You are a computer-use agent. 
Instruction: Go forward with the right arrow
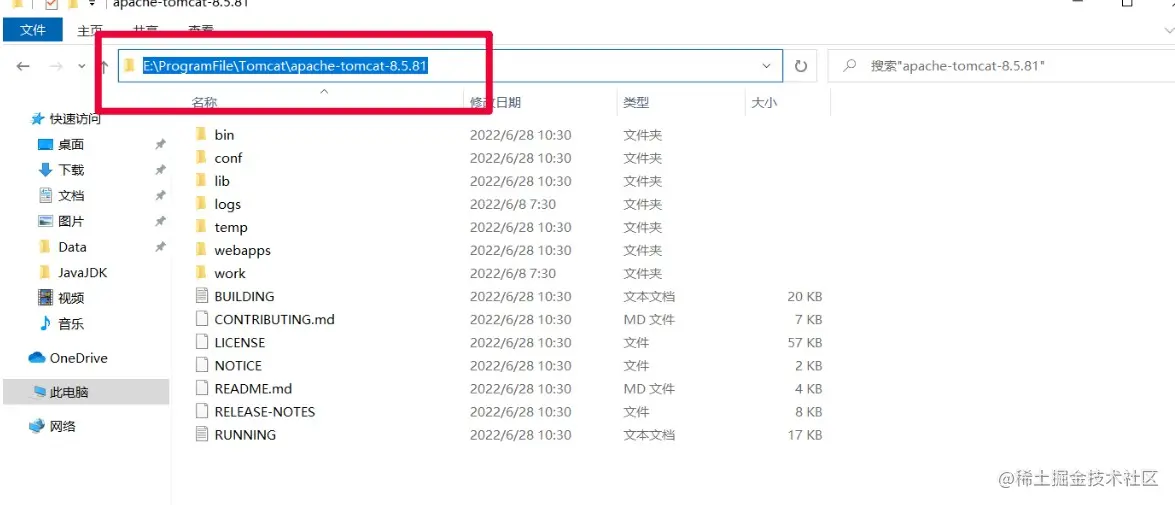pos(55,66)
